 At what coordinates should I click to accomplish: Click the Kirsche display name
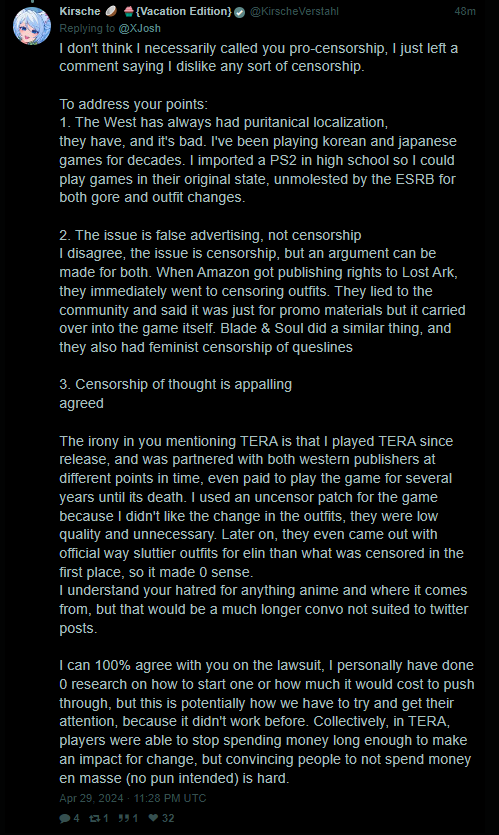point(80,11)
